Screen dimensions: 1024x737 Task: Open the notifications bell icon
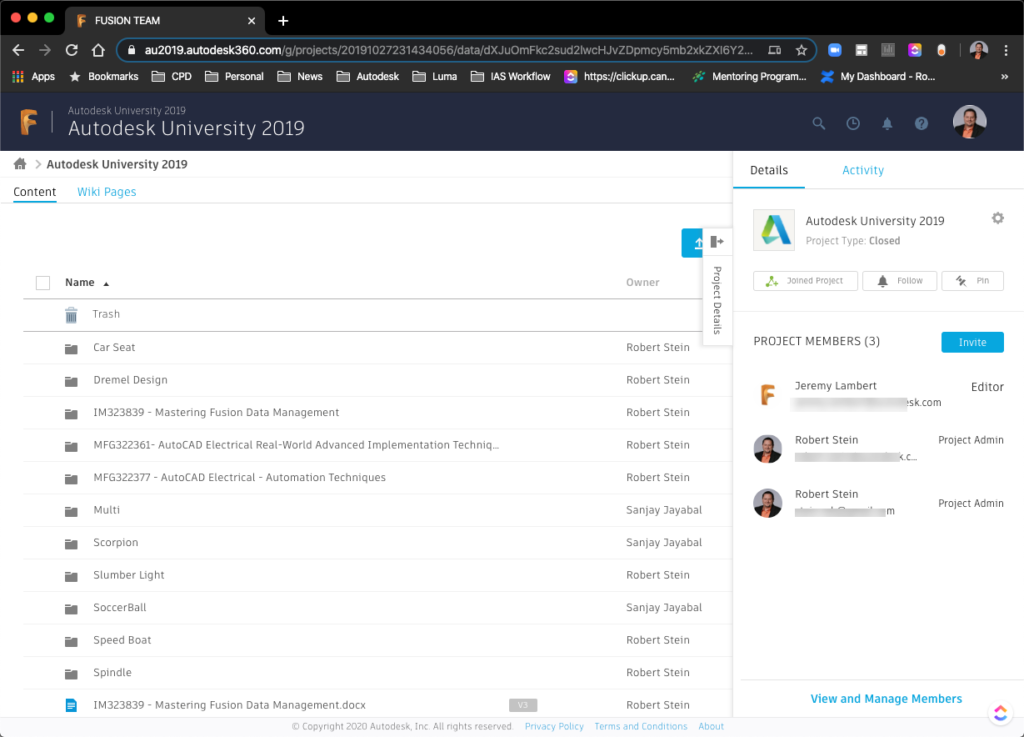pos(887,124)
